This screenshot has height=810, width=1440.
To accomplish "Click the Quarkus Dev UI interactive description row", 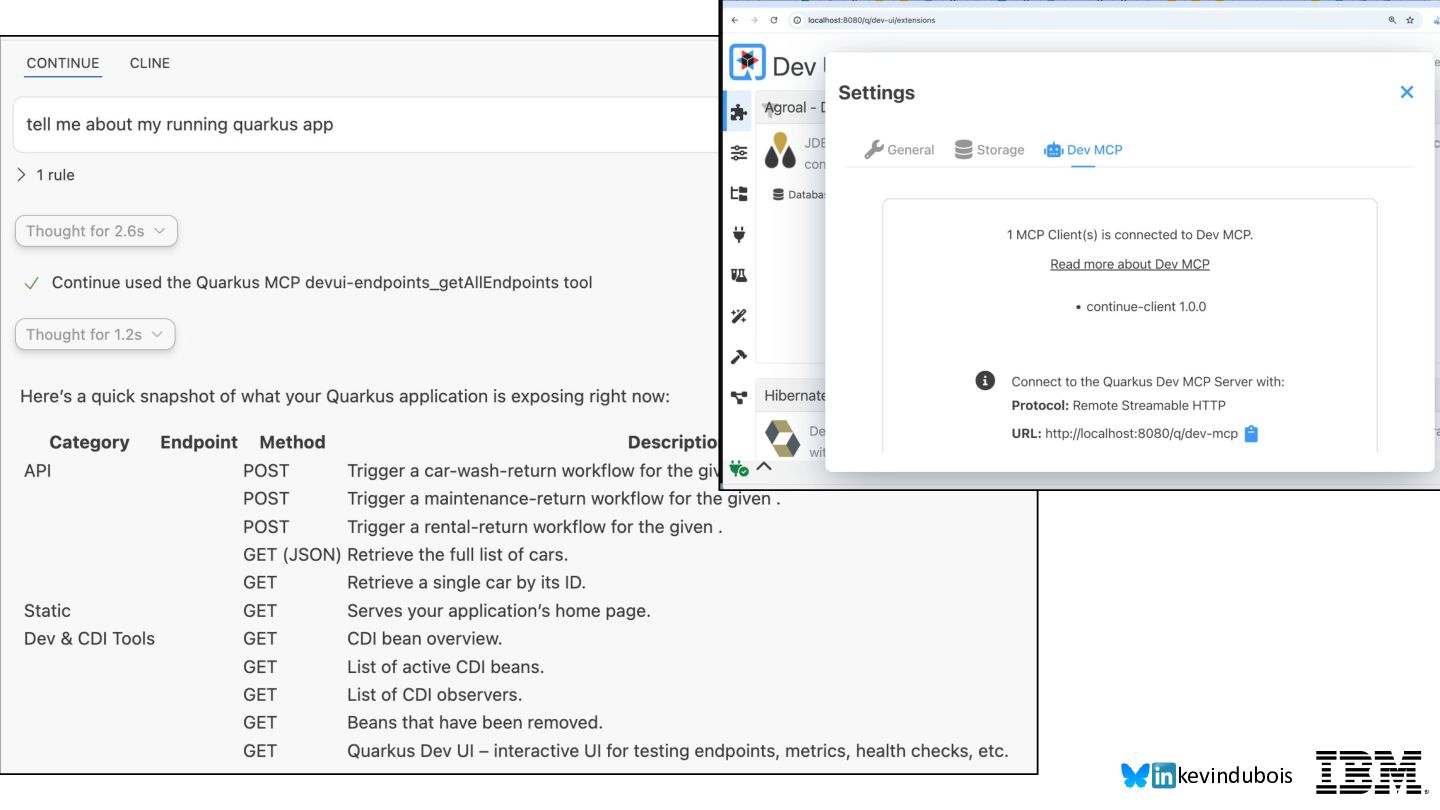I will [677, 750].
